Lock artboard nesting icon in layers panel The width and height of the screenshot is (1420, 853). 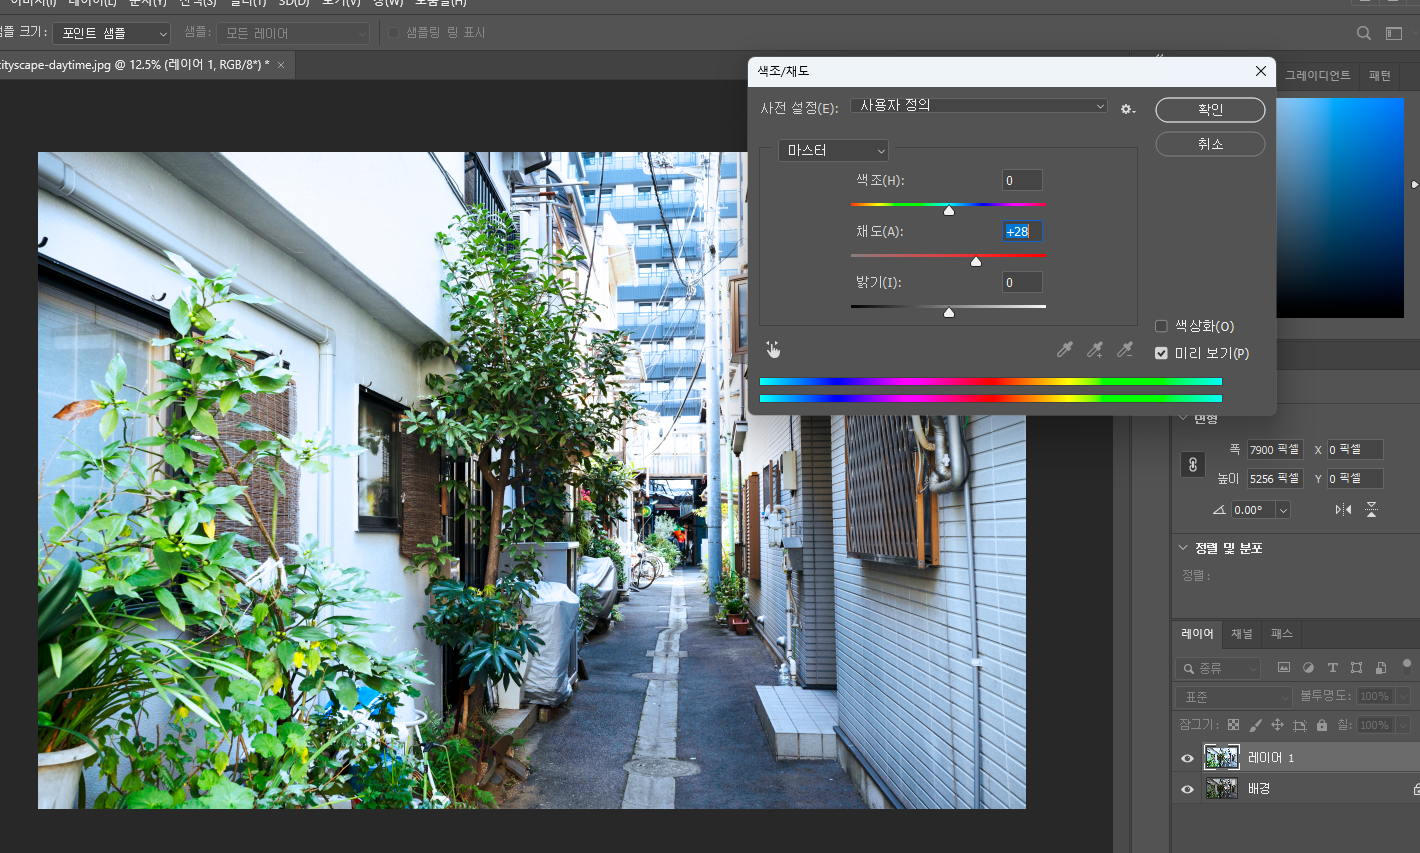tap(1299, 725)
